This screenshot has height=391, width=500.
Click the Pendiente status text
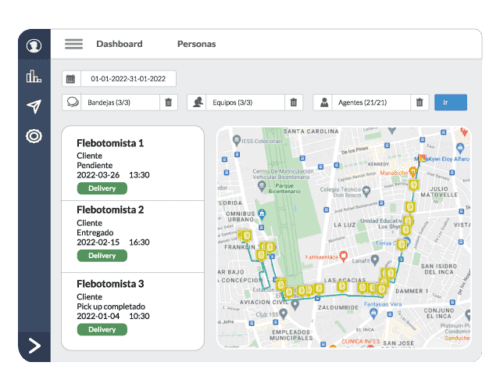click(x=95, y=165)
